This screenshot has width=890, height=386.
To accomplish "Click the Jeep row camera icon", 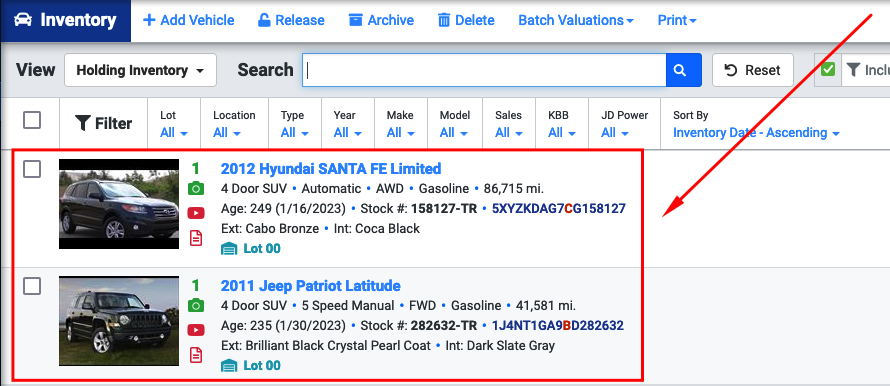I will [x=196, y=305].
